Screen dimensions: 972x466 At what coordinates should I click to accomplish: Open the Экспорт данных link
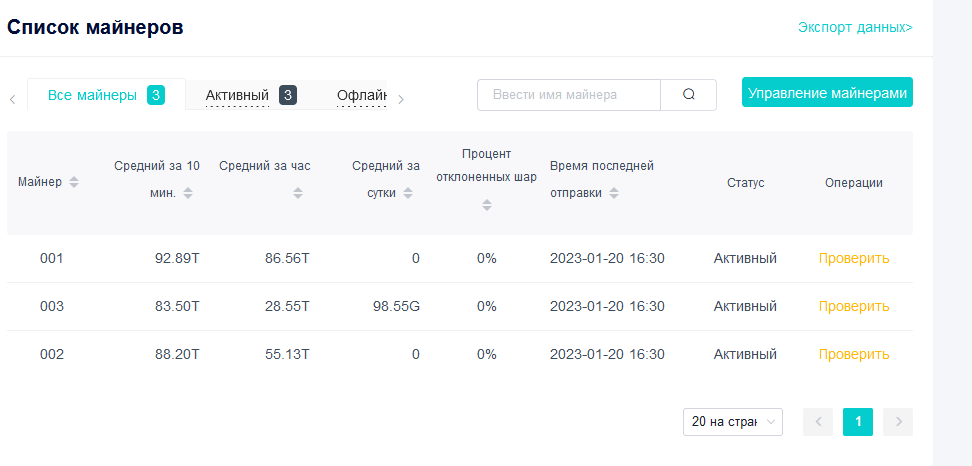[x=854, y=27]
